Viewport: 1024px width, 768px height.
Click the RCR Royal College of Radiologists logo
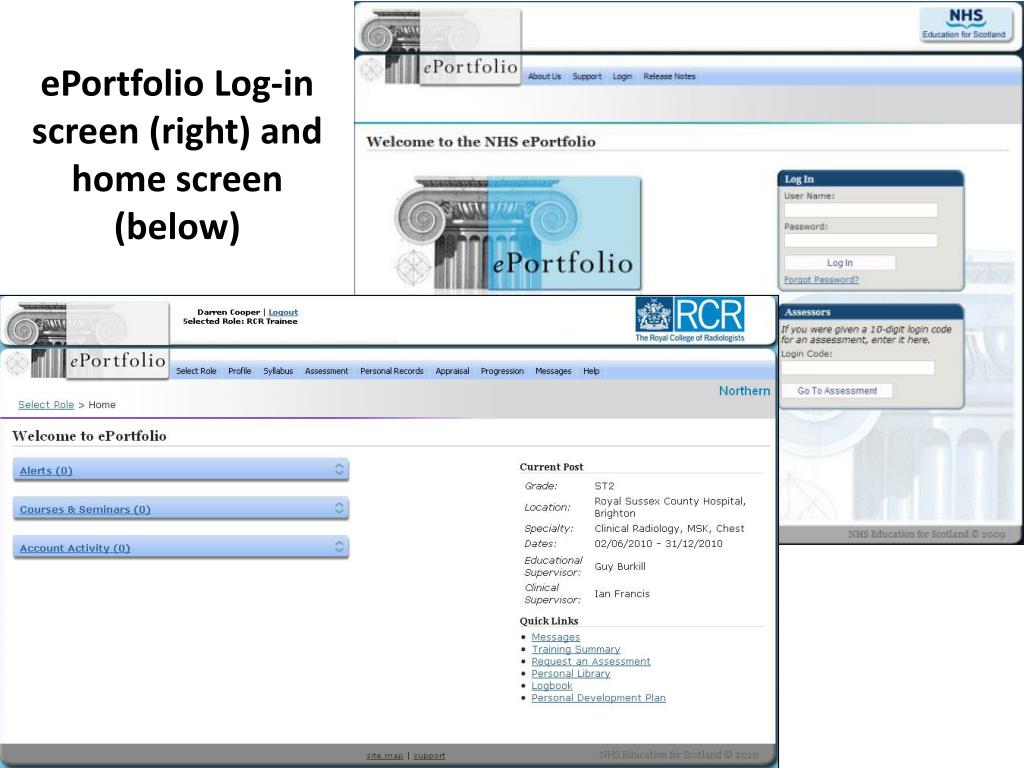pyautogui.click(x=690, y=319)
